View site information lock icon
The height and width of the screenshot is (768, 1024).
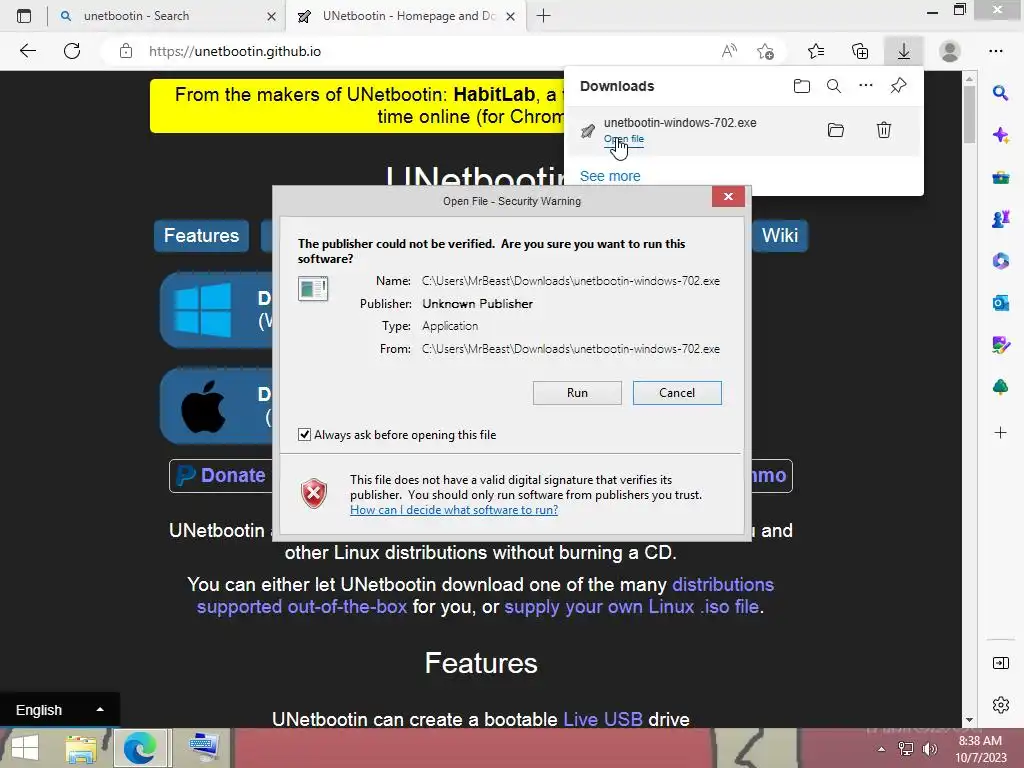126,51
